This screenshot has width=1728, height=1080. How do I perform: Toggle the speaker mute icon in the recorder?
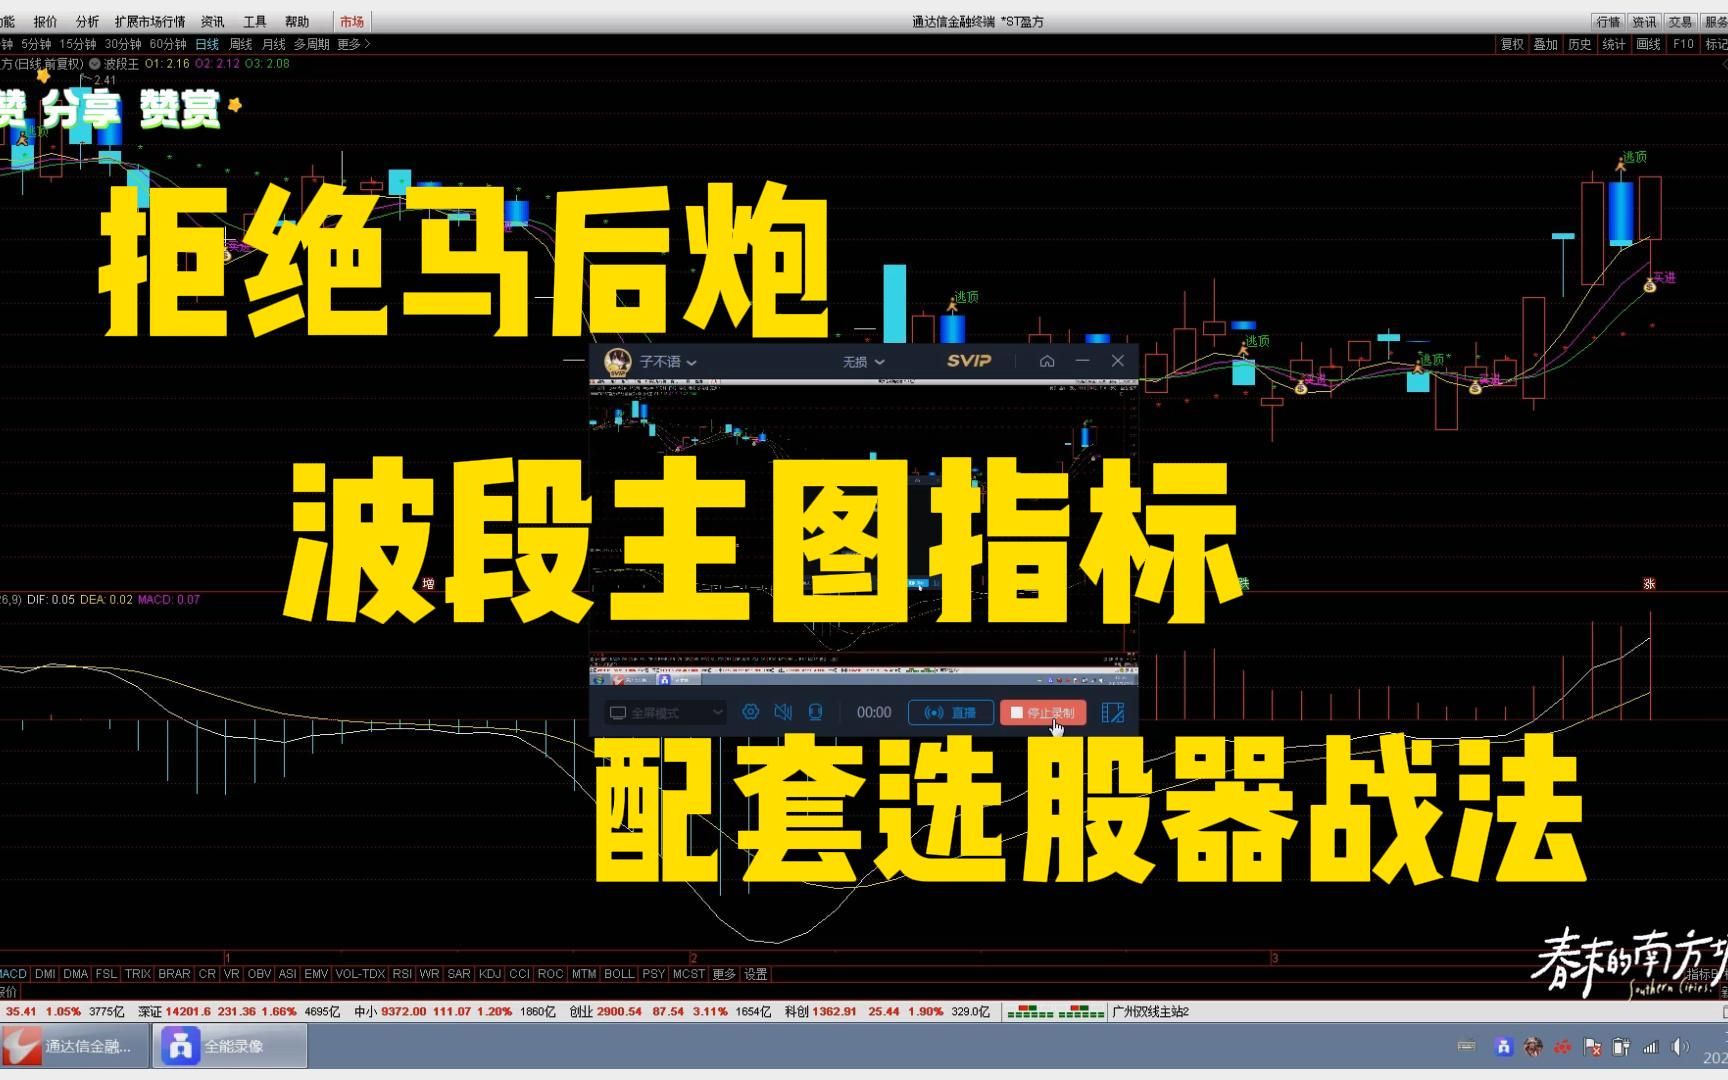point(785,712)
